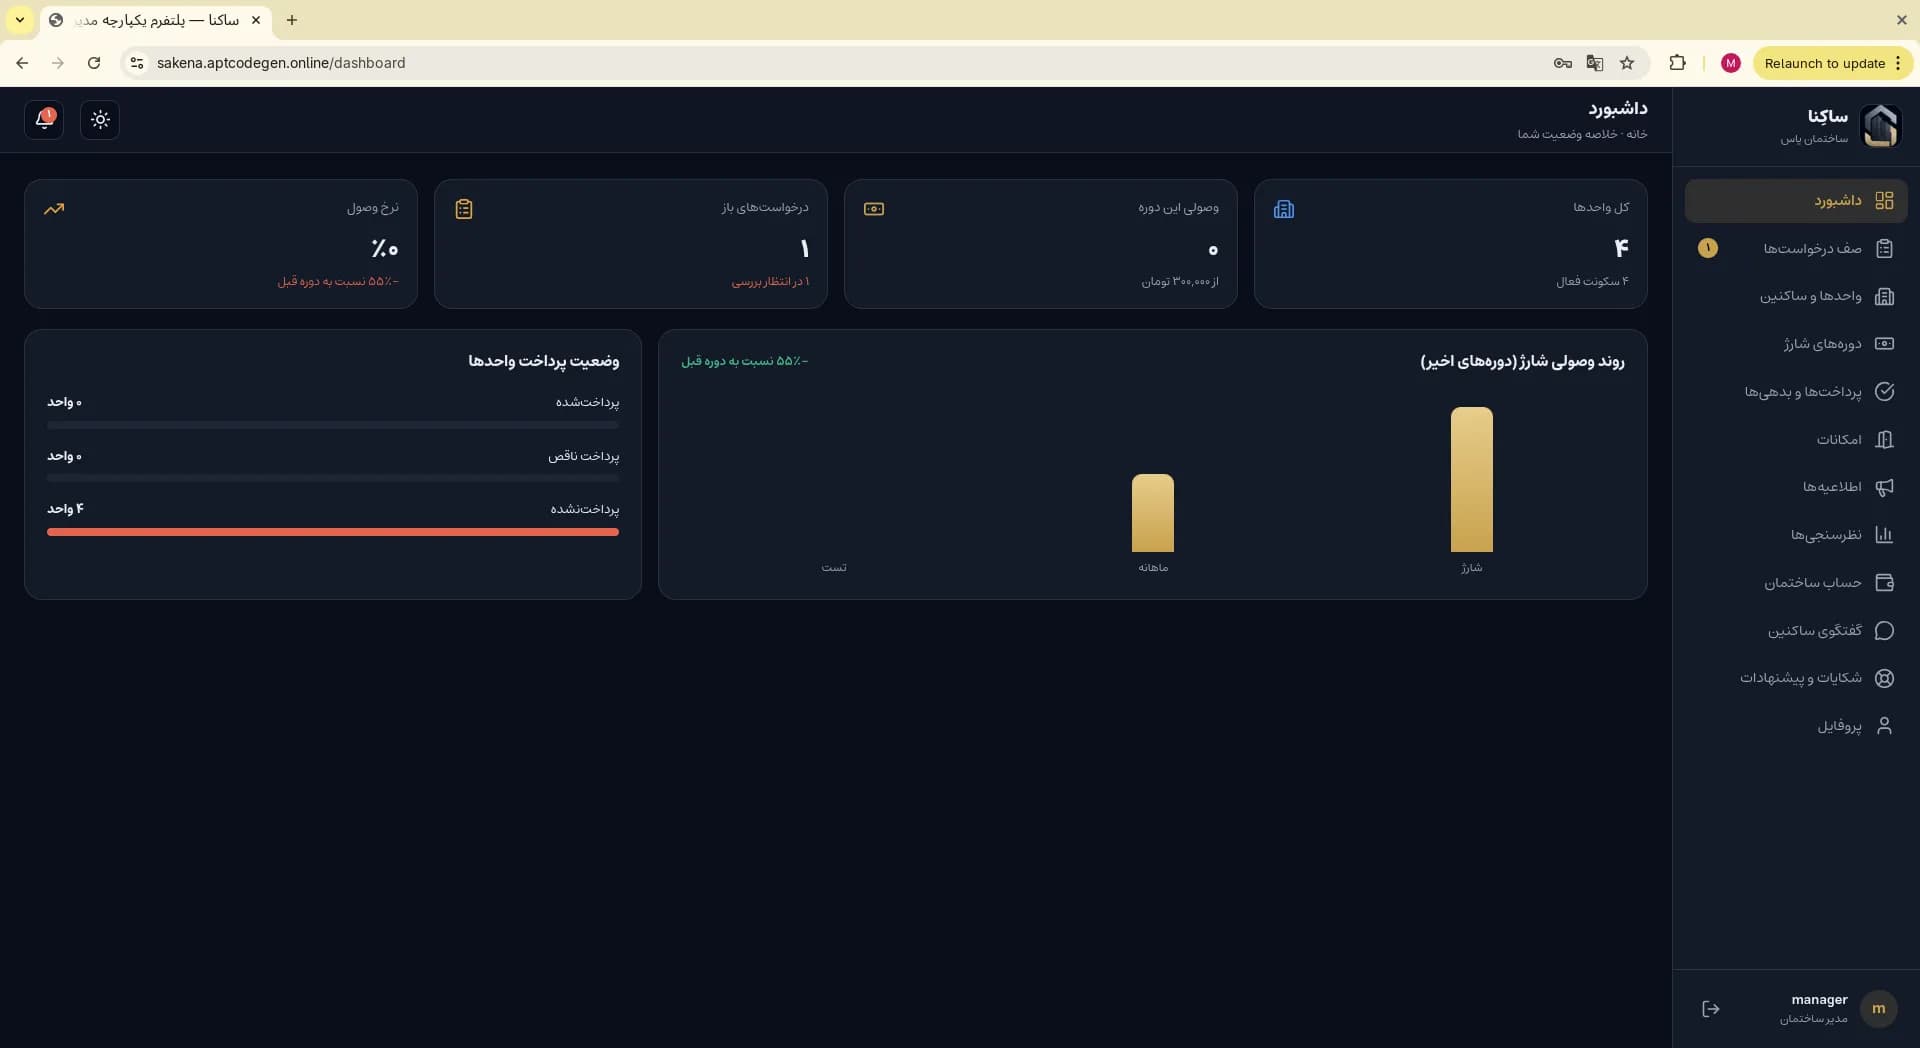Click the وضعیت پرداخت واحدها heading

pos(544,361)
